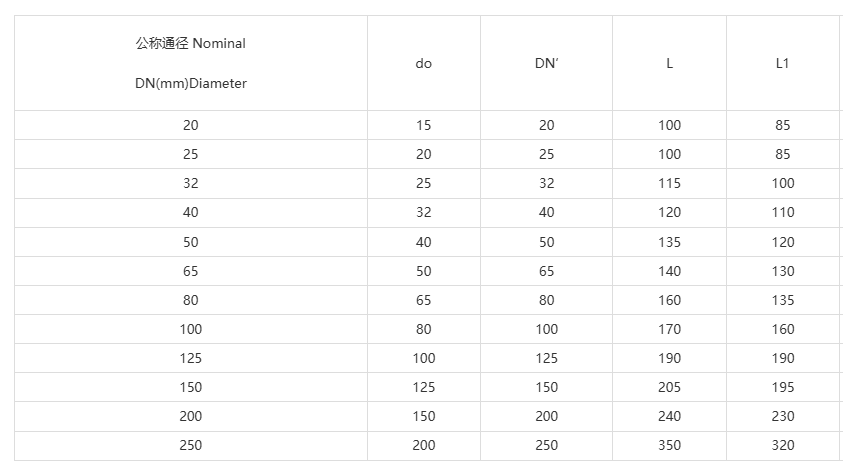
Task: Select L value 205 in row 150
Action: pos(669,387)
